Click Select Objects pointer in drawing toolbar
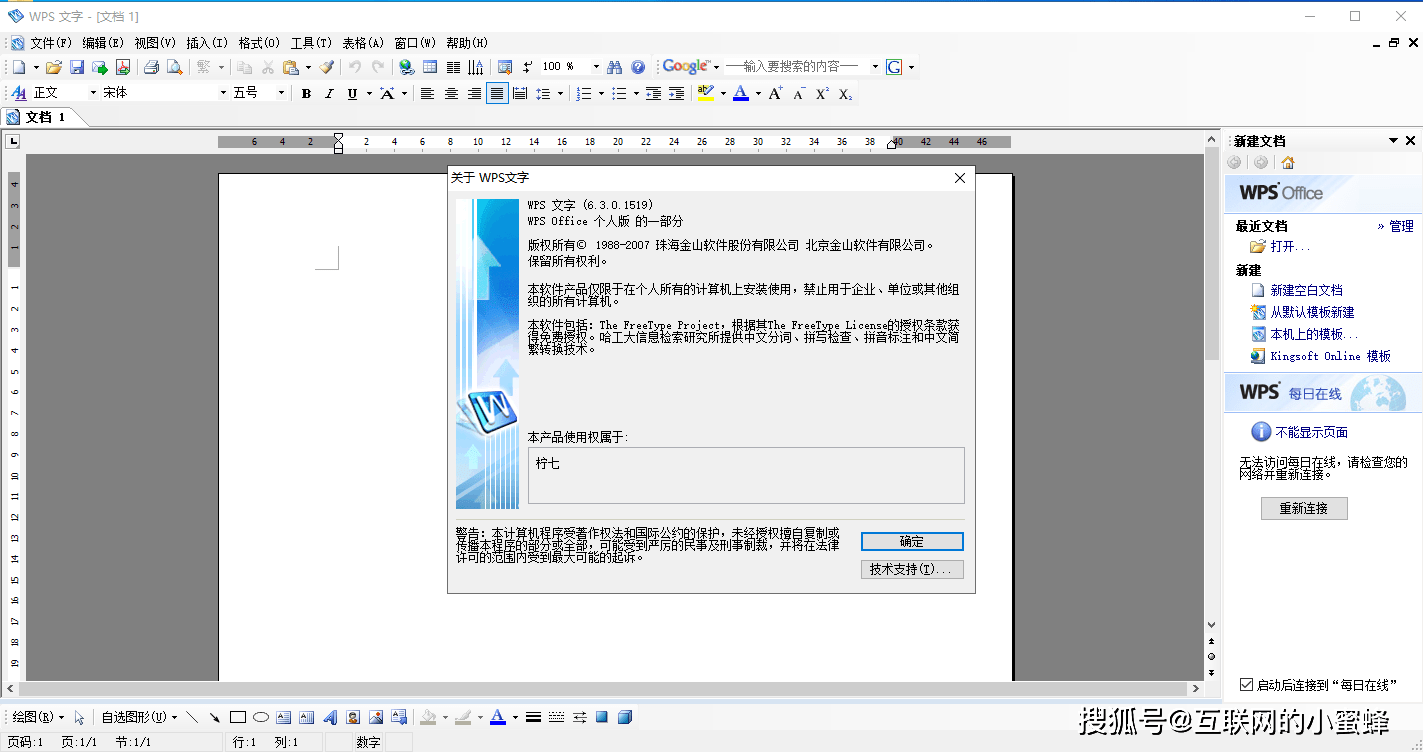 [x=79, y=717]
